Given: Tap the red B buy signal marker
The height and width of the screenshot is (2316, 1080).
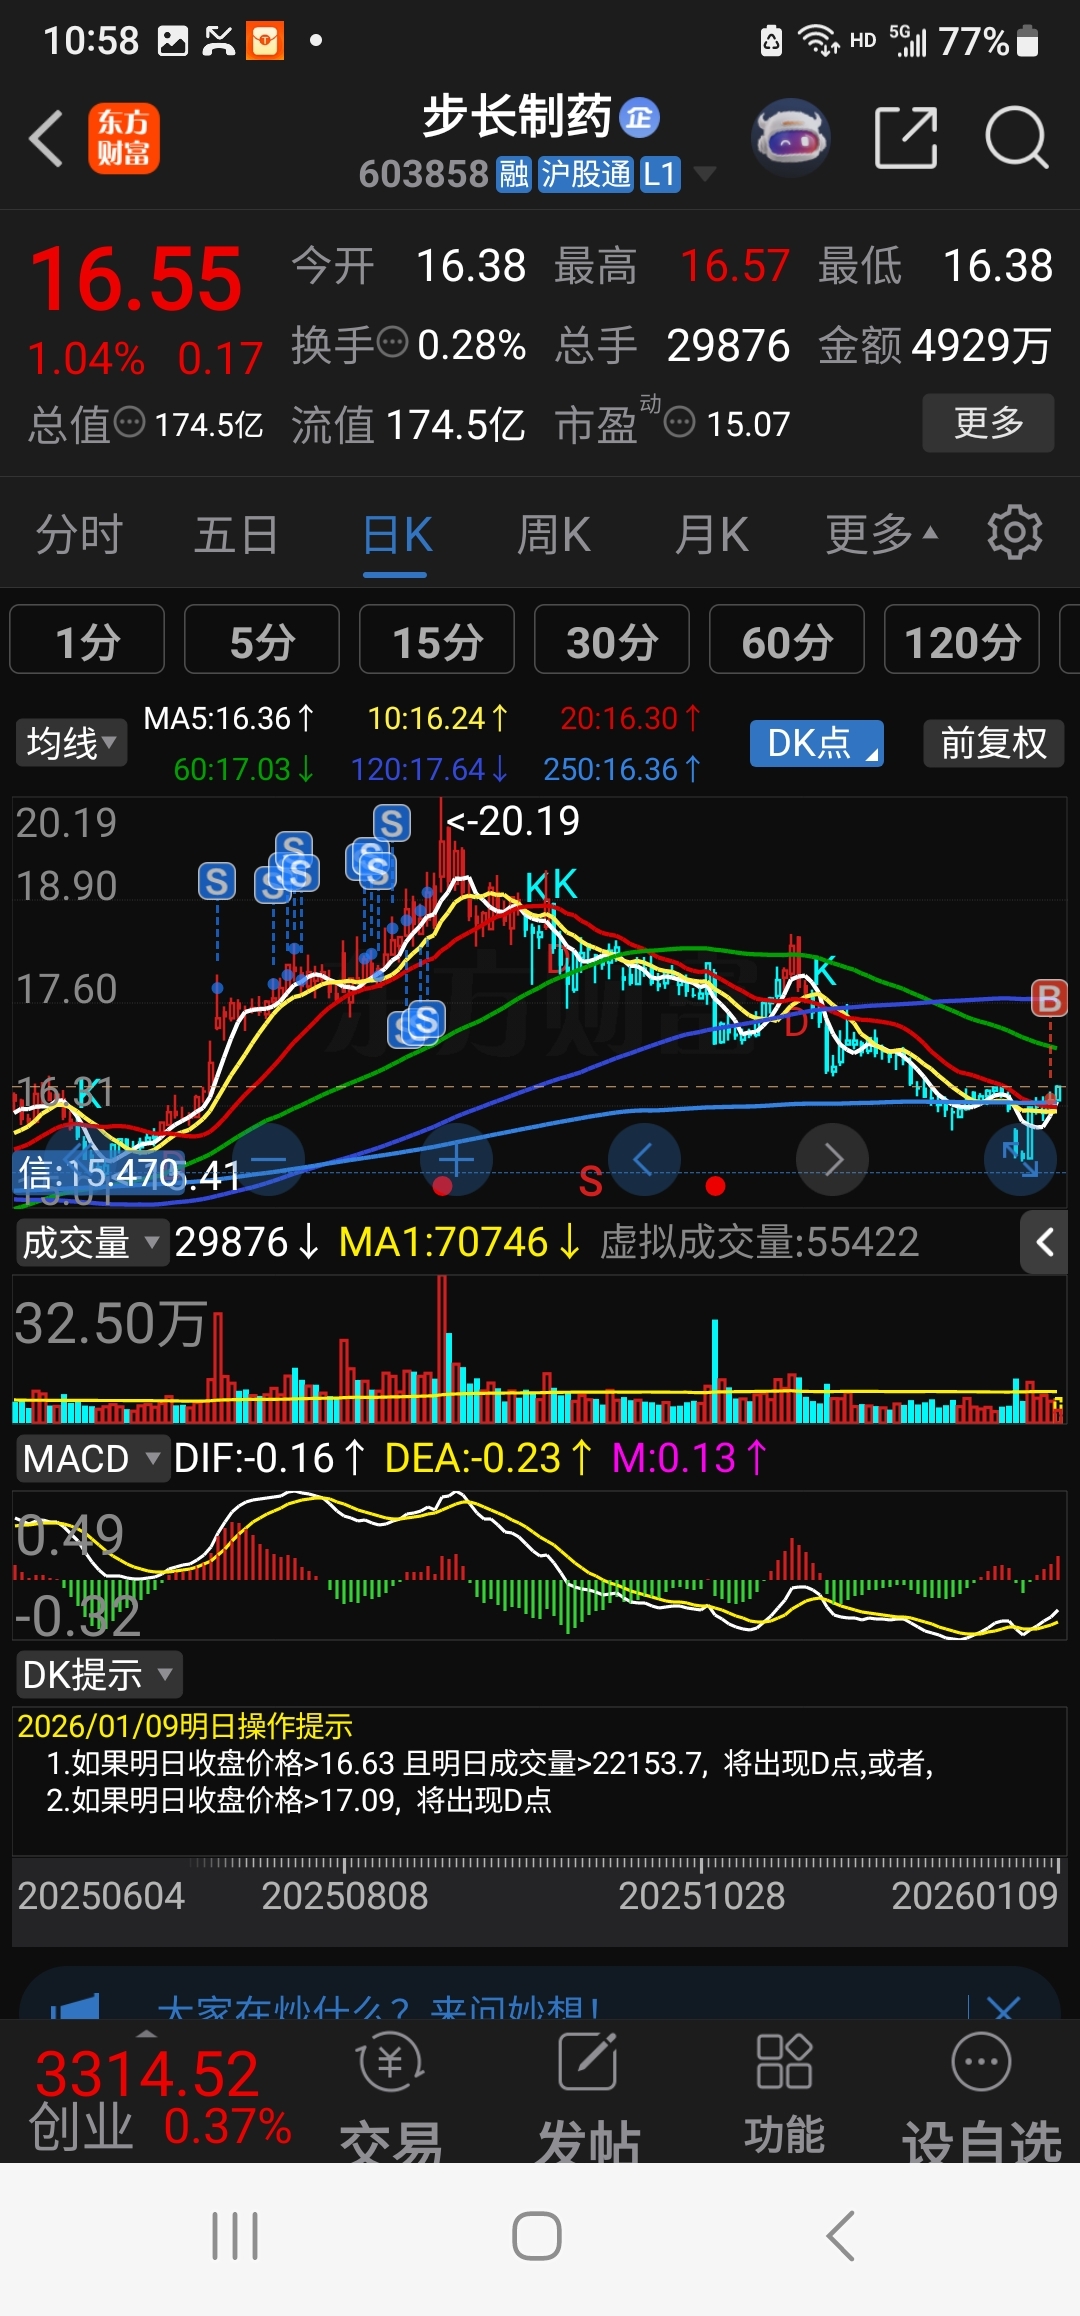Looking at the screenshot, I should pyautogui.click(x=1049, y=998).
